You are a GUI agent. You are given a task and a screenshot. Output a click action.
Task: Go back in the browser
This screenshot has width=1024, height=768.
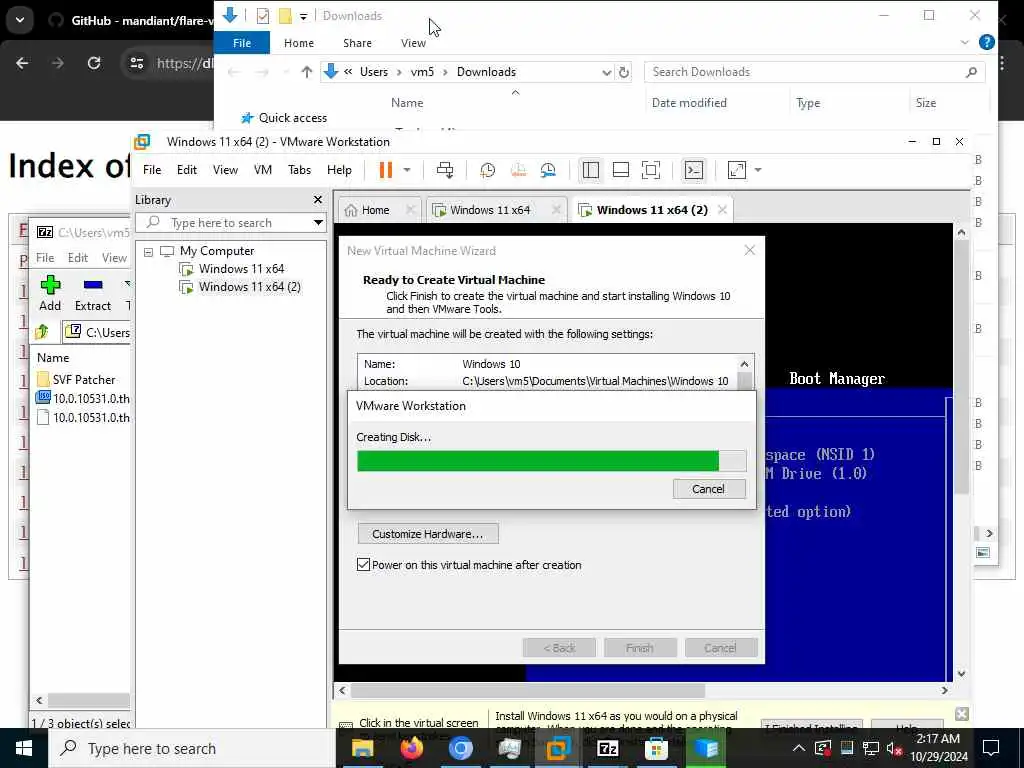[22, 63]
